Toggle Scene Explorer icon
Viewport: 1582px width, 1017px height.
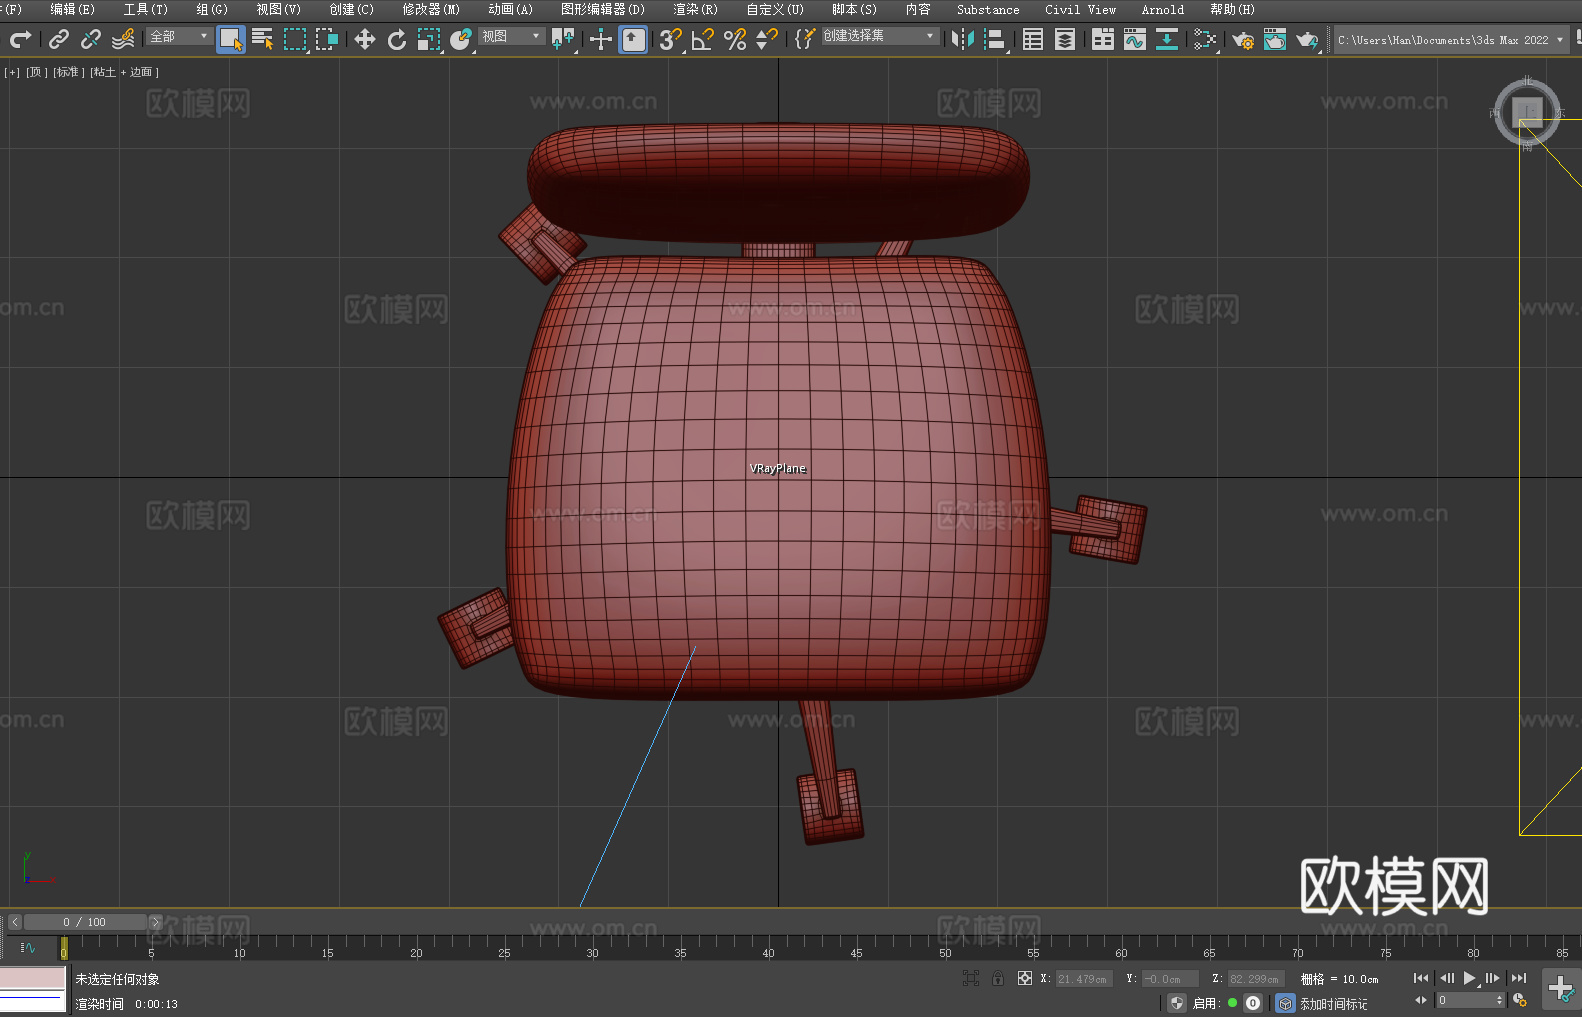coord(1033,39)
